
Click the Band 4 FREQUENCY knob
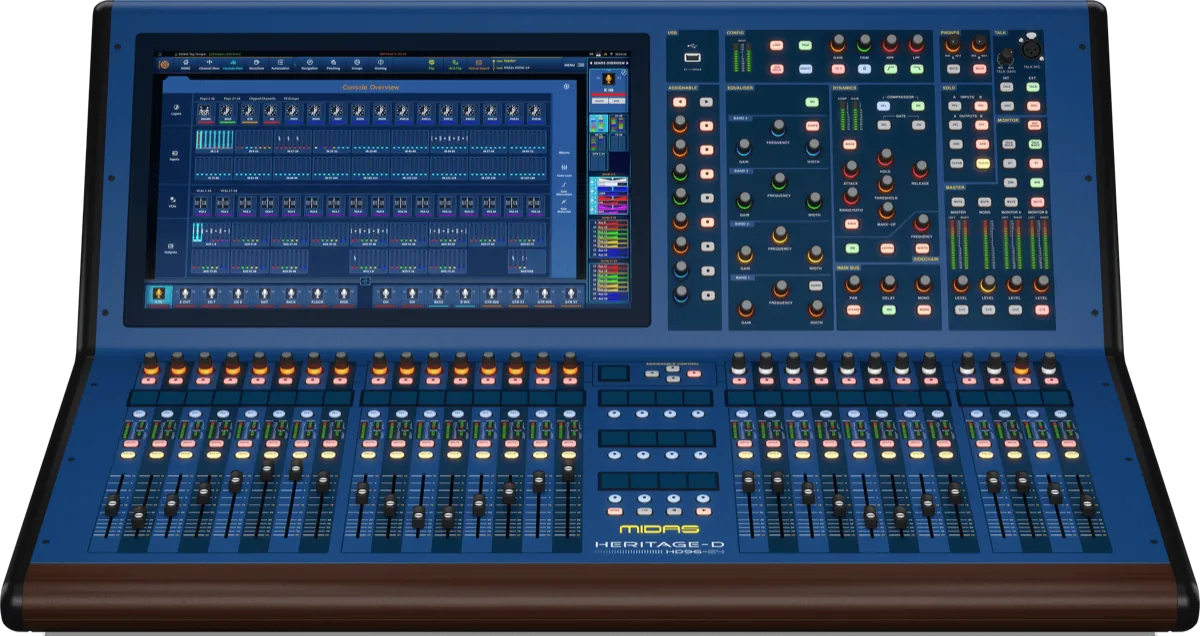(x=778, y=127)
